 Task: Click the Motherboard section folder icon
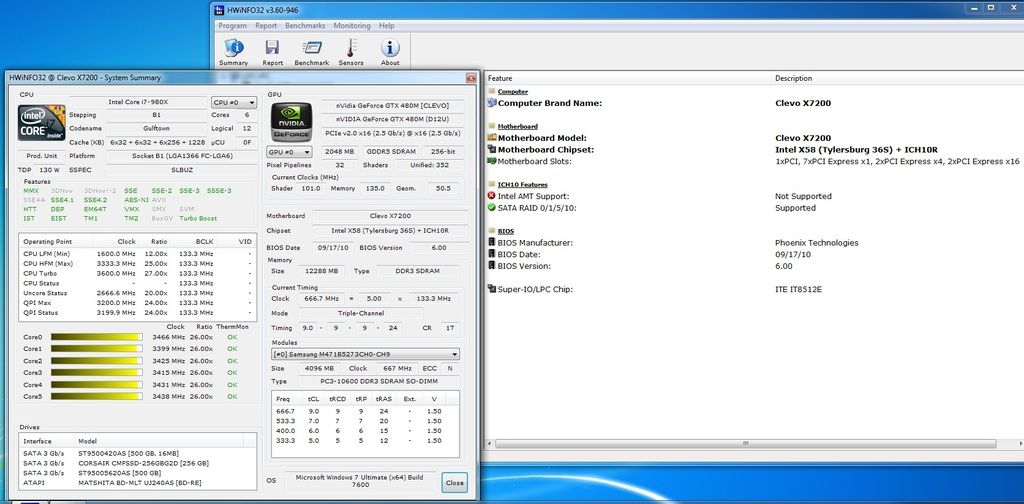[492, 127]
